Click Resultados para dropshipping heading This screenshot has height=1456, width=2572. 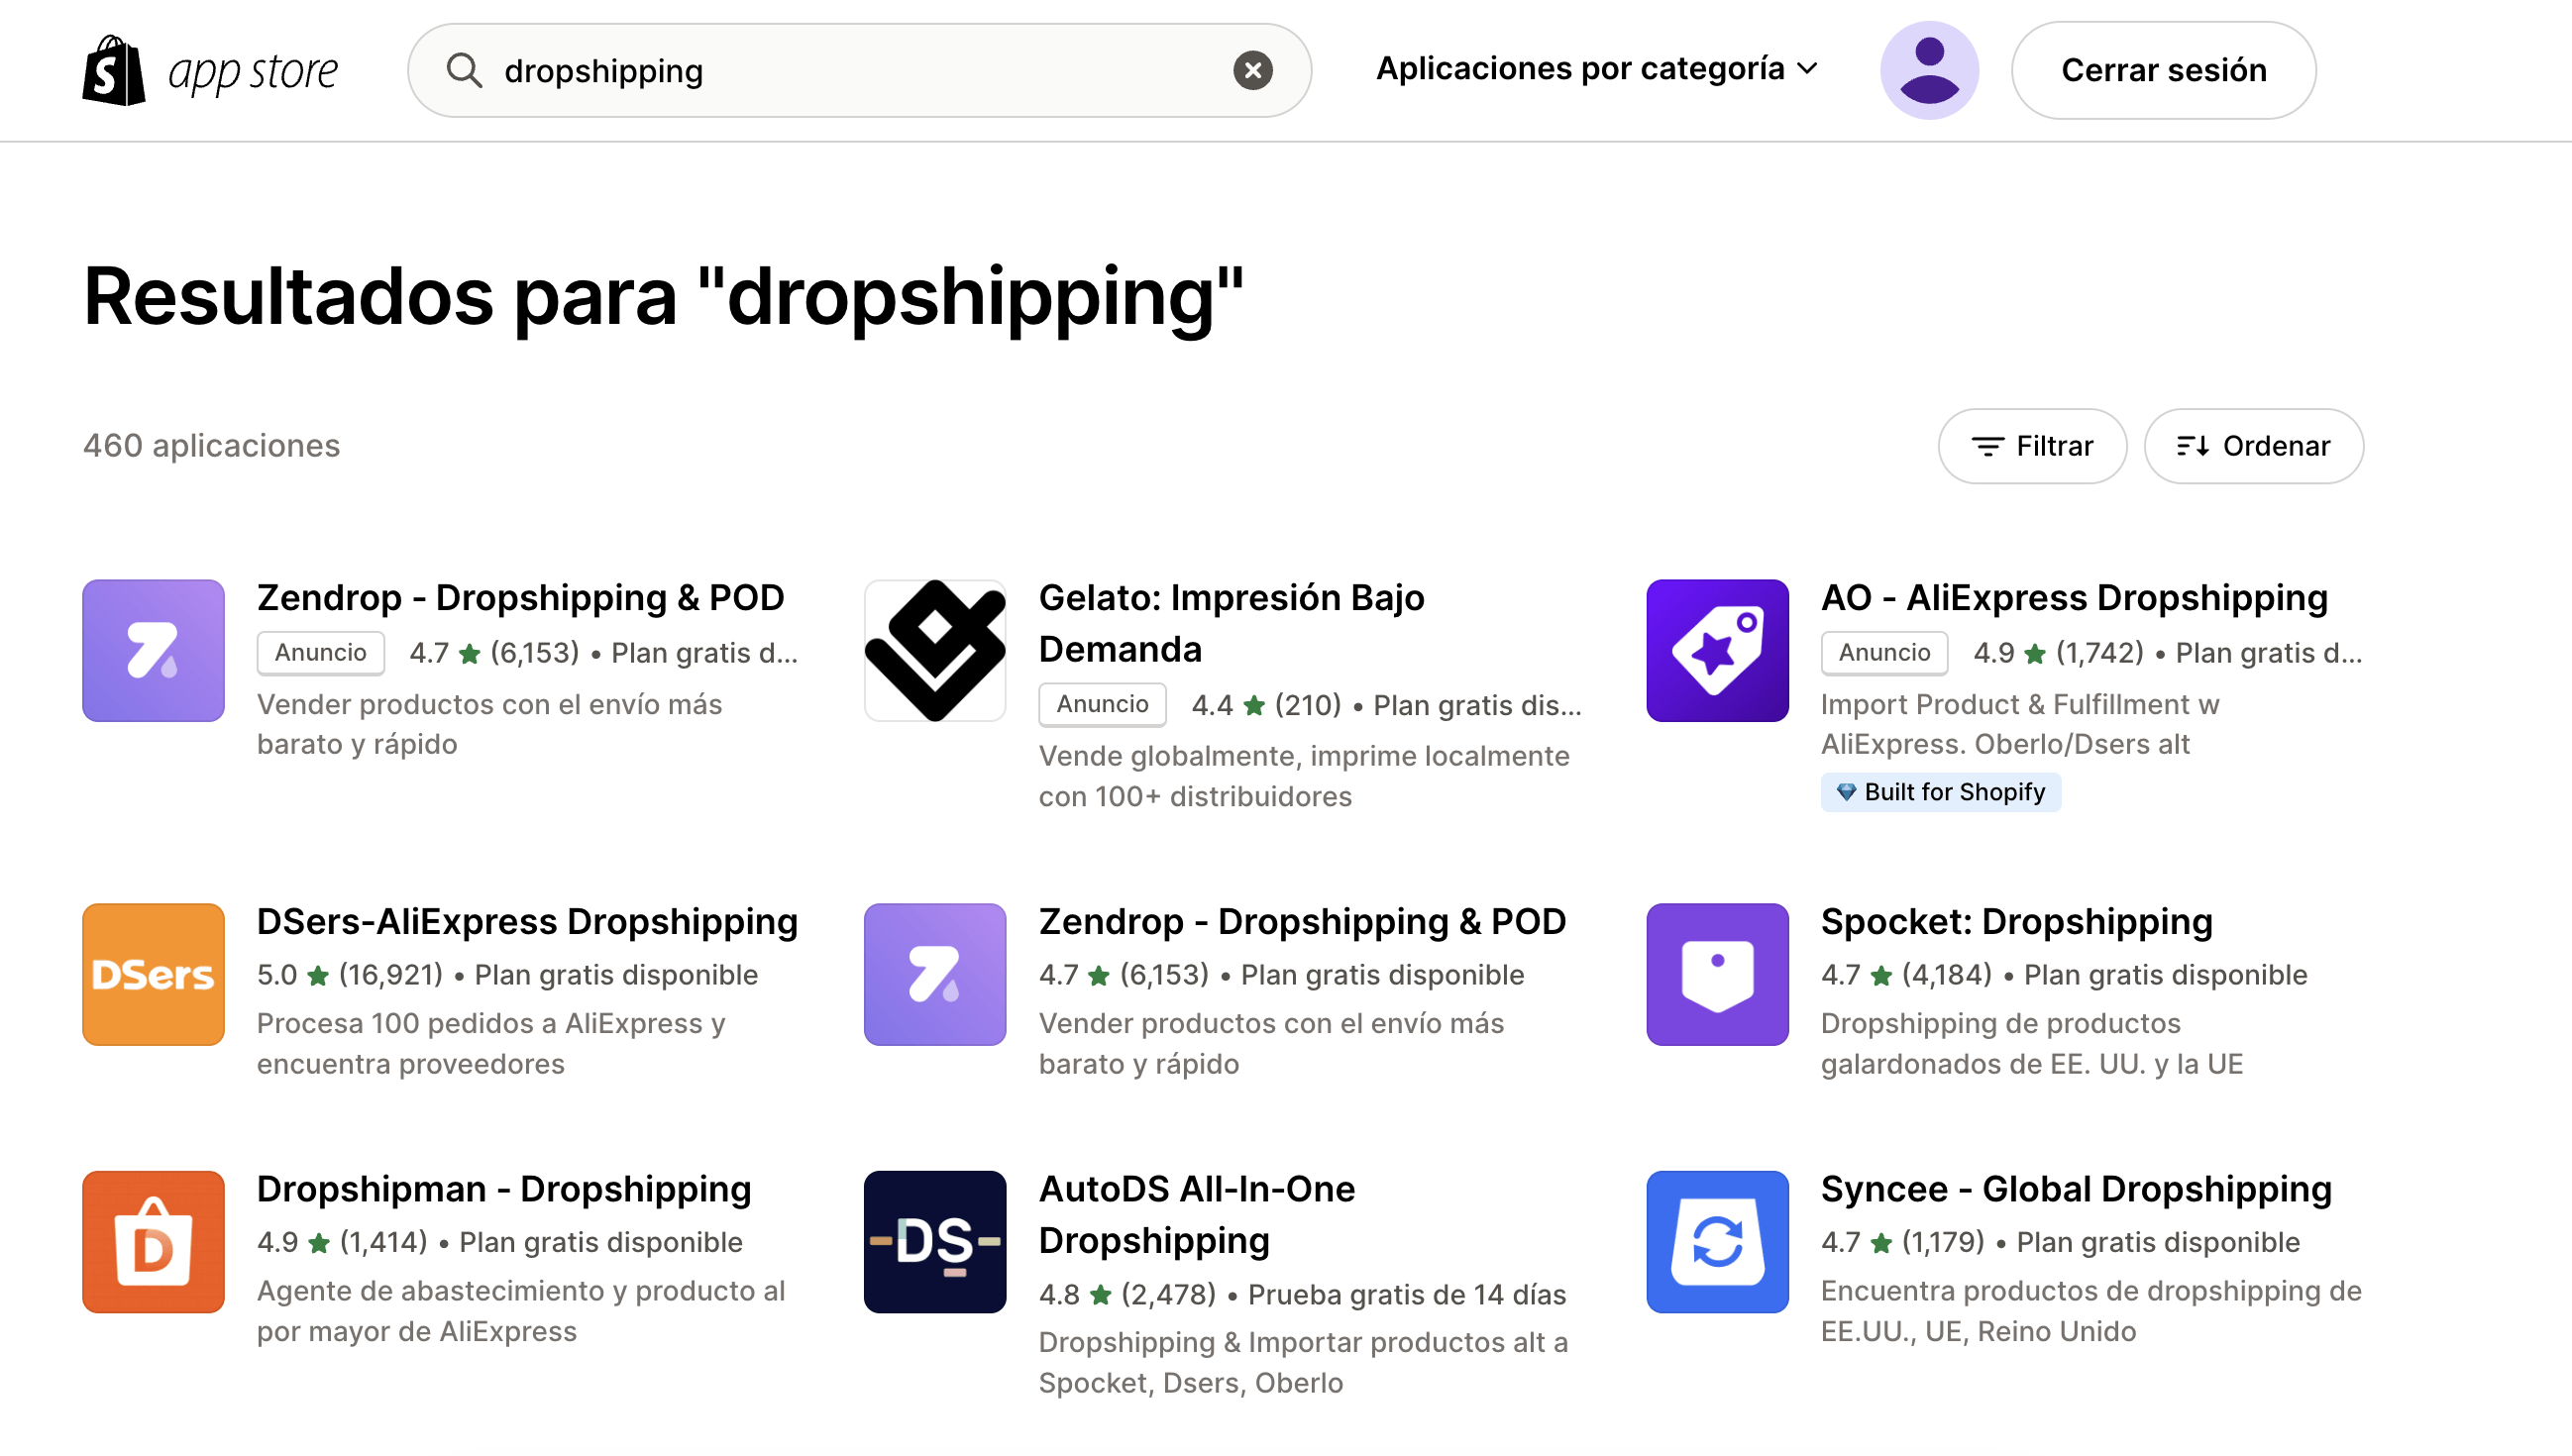663,297
